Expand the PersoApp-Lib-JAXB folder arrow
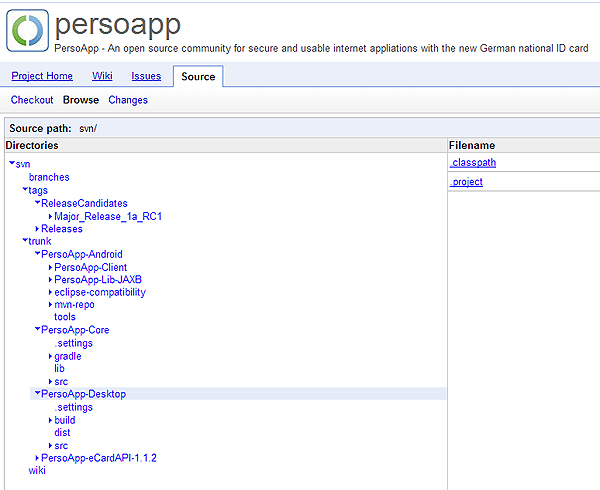The height and width of the screenshot is (490, 600). point(51,280)
